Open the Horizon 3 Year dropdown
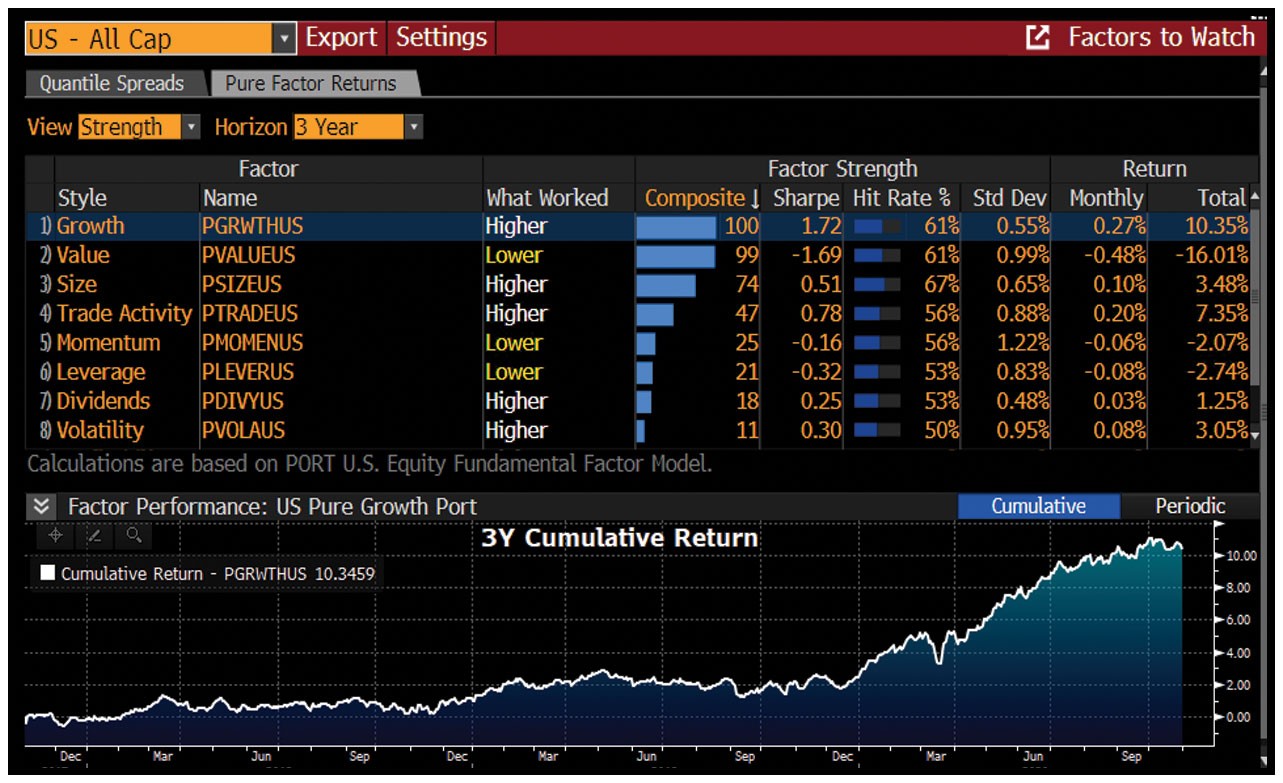 click(x=414, y=128)
